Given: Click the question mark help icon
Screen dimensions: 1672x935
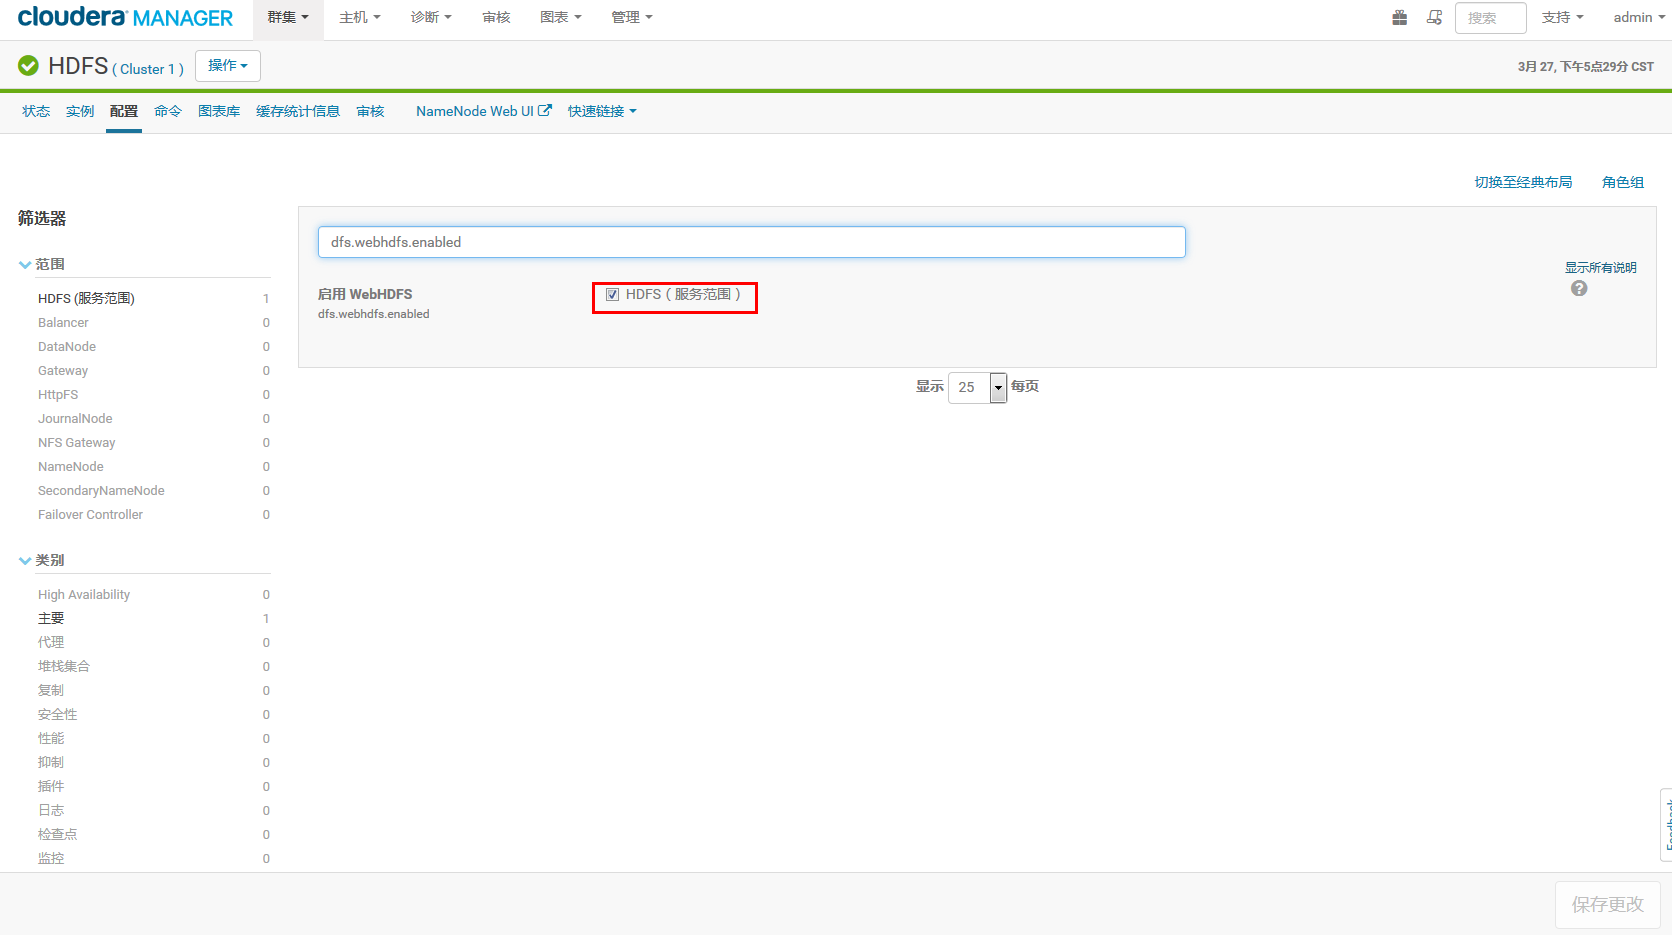Looking at the screenshot, I should pyautogui.click(x=1579, y=288).
